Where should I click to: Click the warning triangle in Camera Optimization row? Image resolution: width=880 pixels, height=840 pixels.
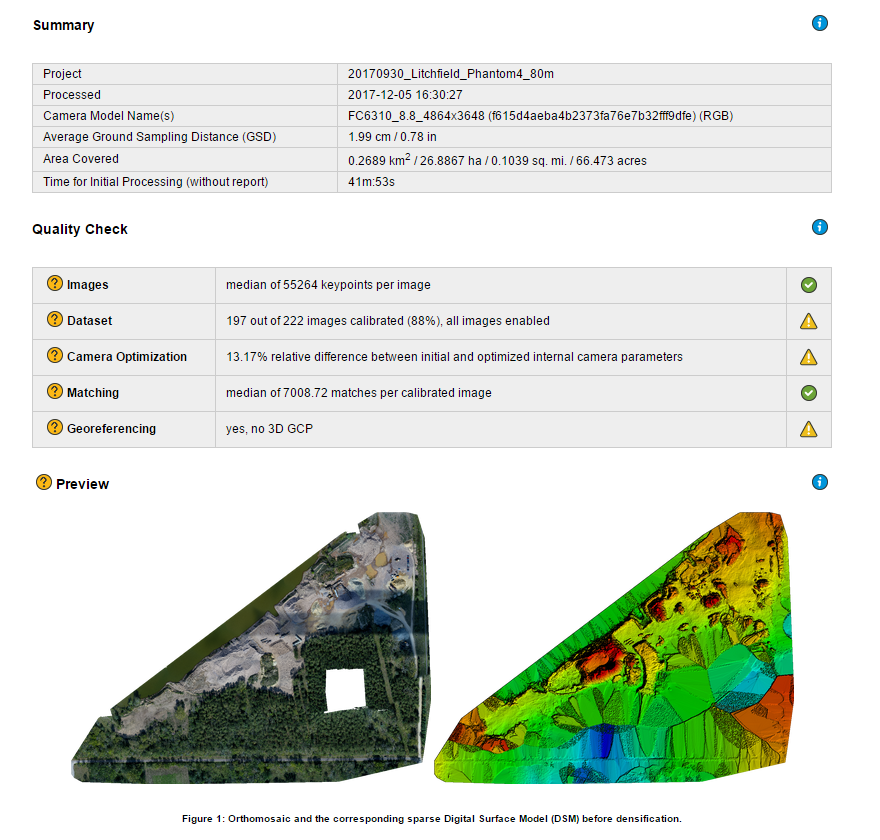click(x=808, y=357)
